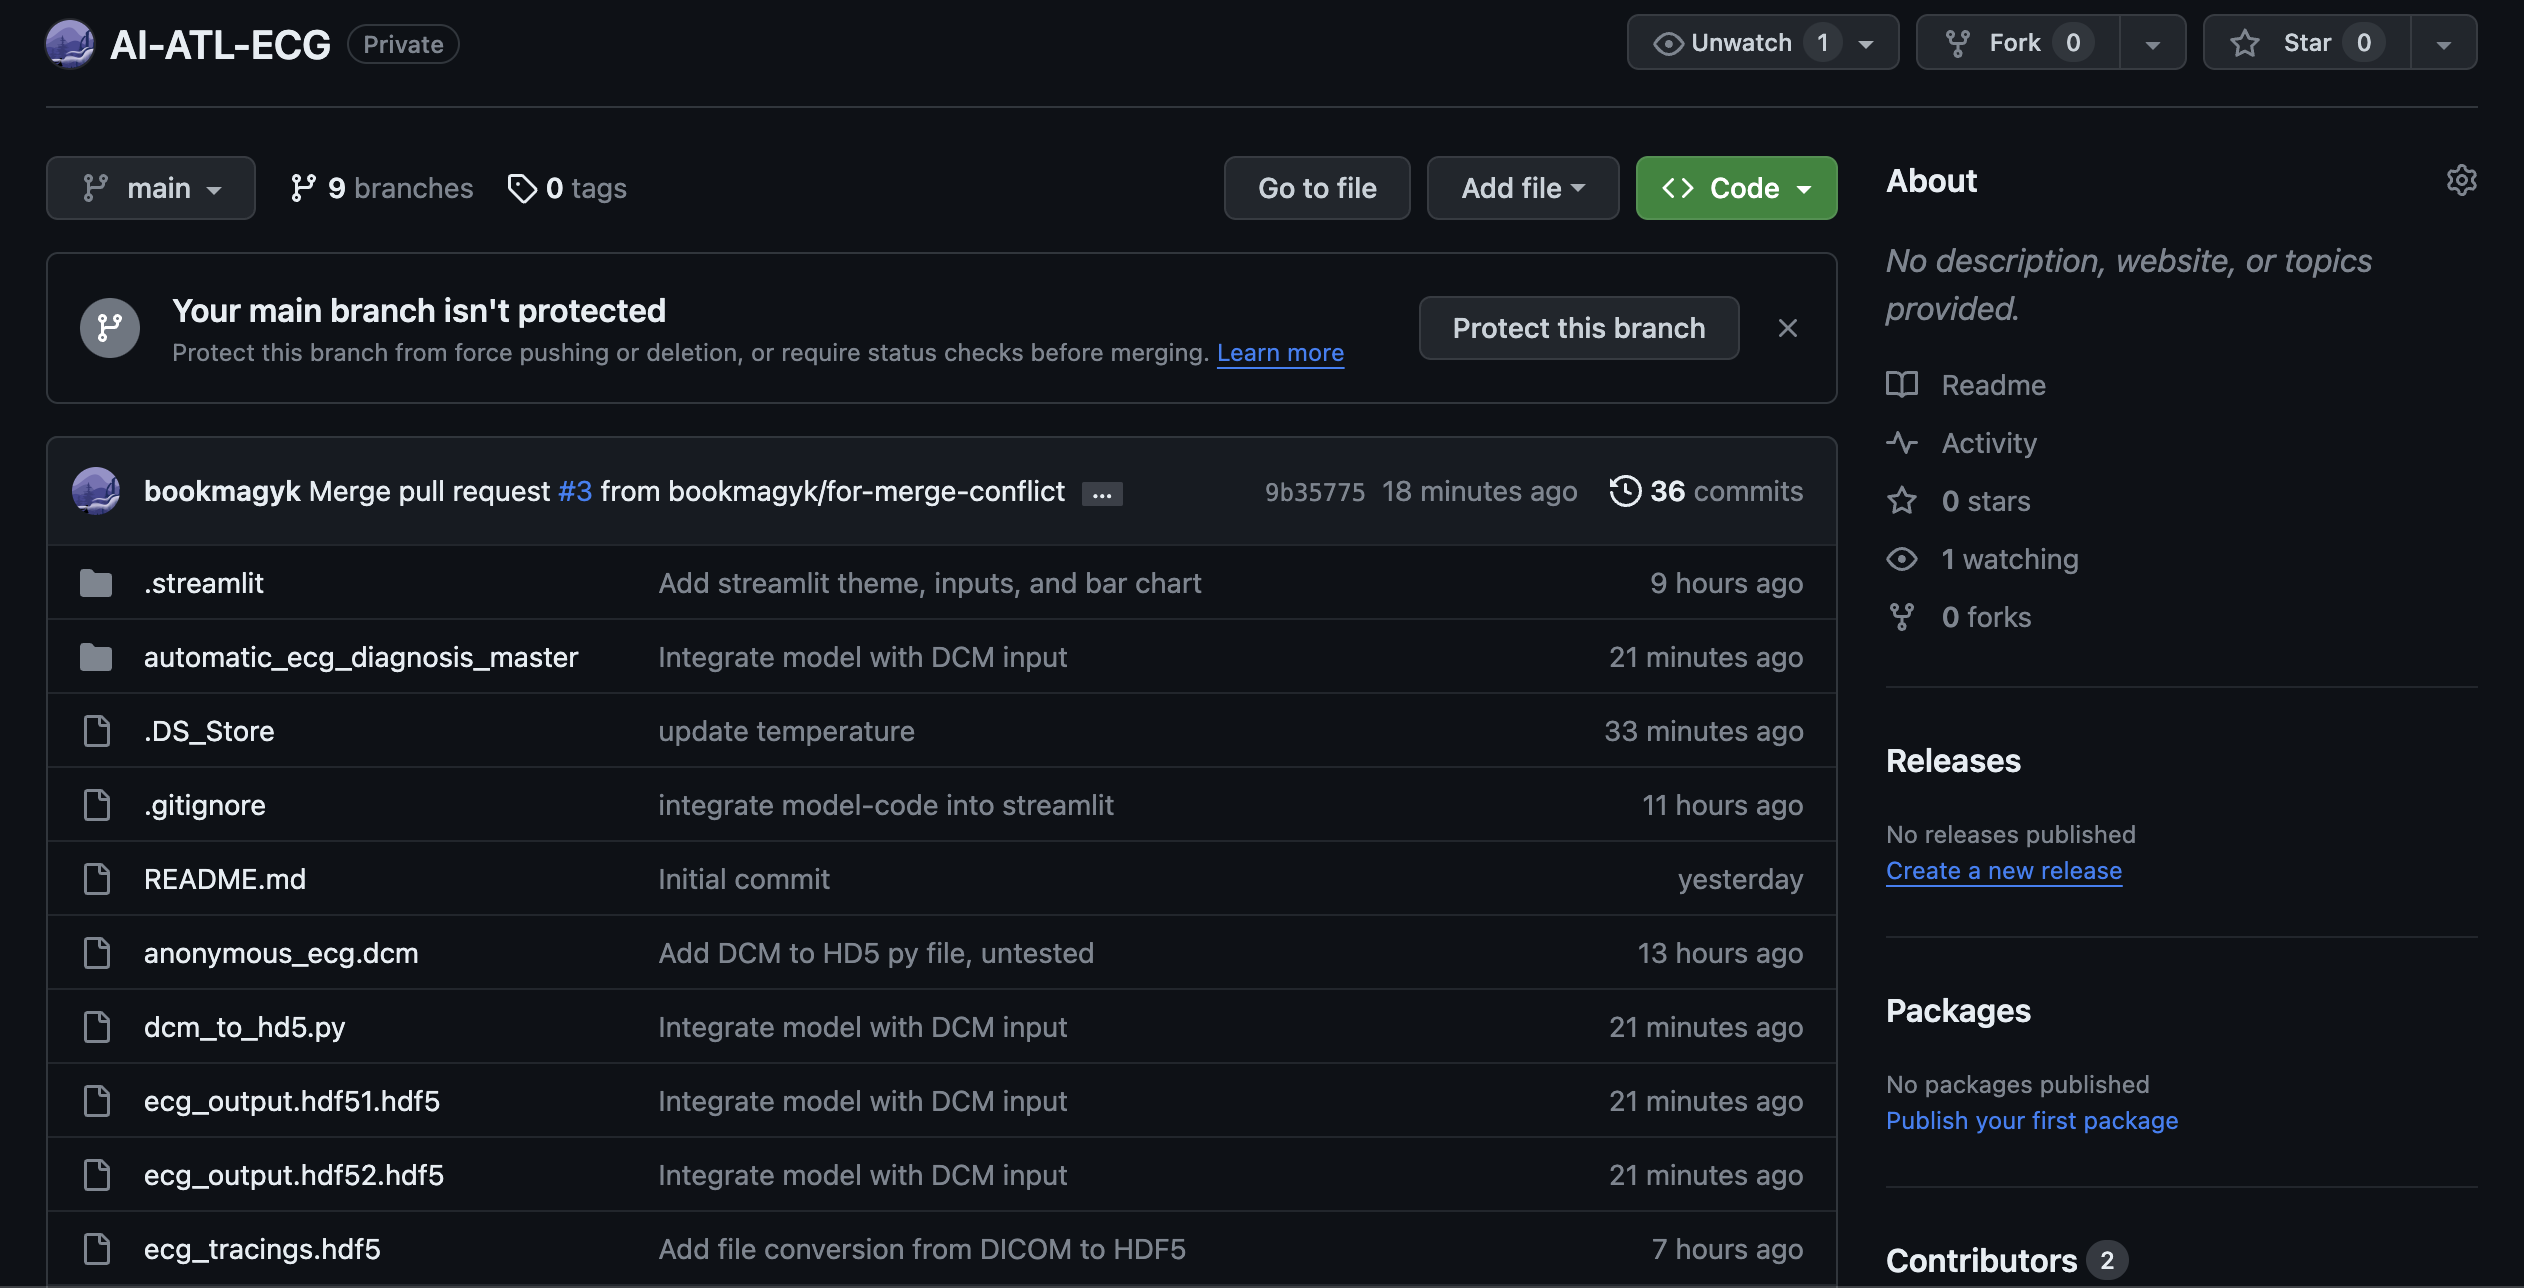Viewport: 2524px width, 1288px height.
Task: Click the Readme book icon
Action: 1901,385
